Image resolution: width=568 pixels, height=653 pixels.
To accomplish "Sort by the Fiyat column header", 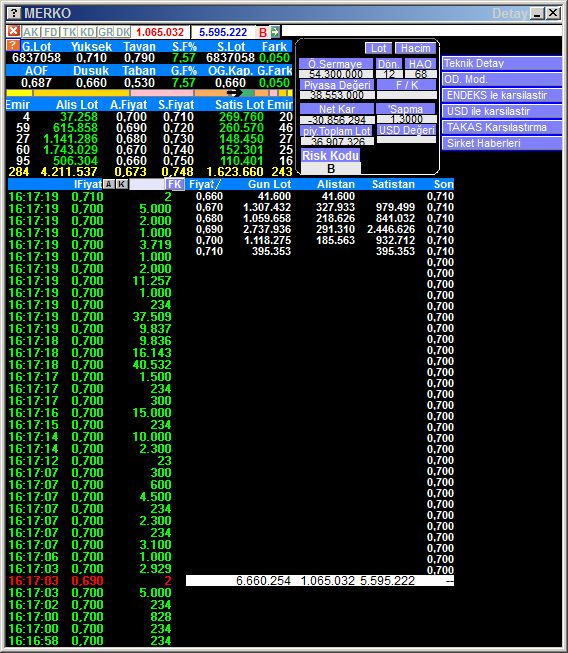I will pyautogui.click(x=204, y=184).
